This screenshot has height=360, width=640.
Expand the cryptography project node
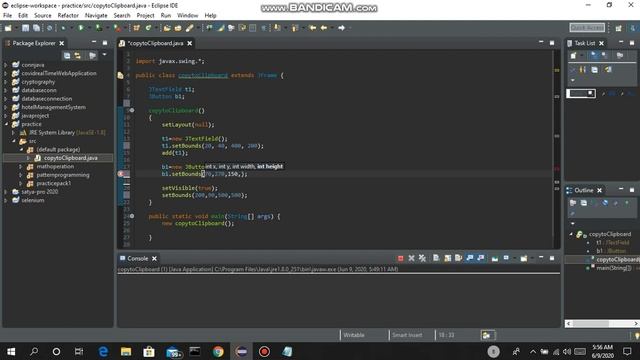6,82
